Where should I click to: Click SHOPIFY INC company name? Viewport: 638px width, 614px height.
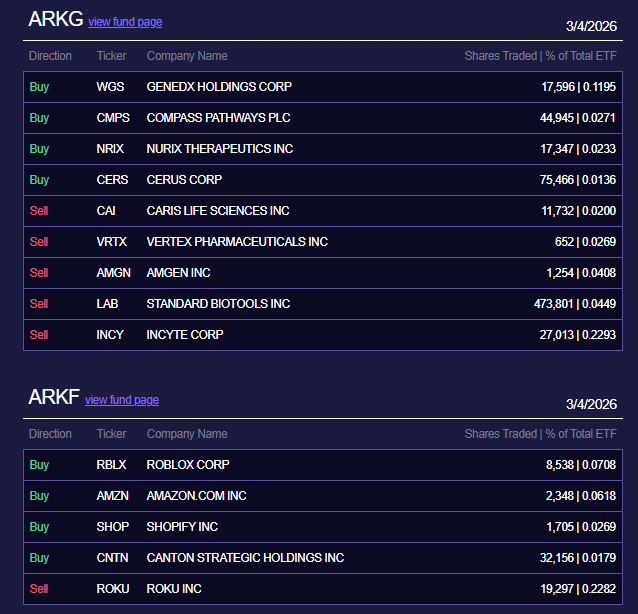[x=182, y=527]
